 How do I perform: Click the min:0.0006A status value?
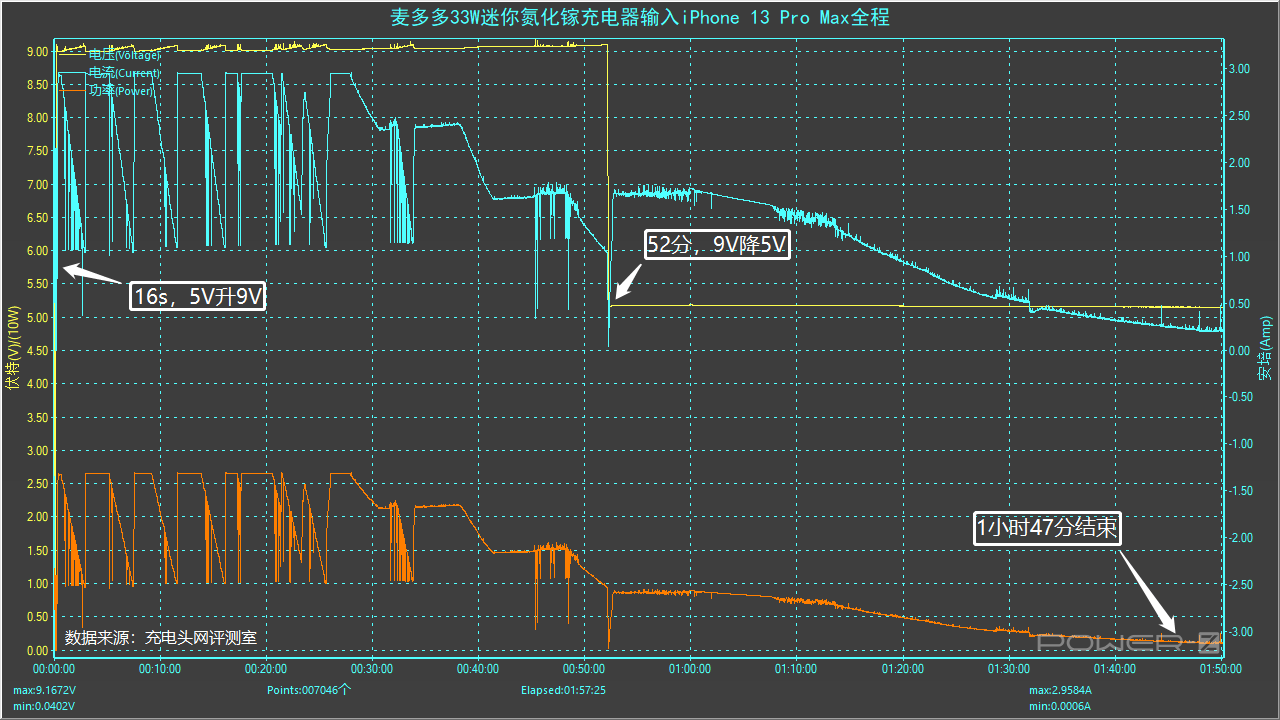pos(1060,706)
